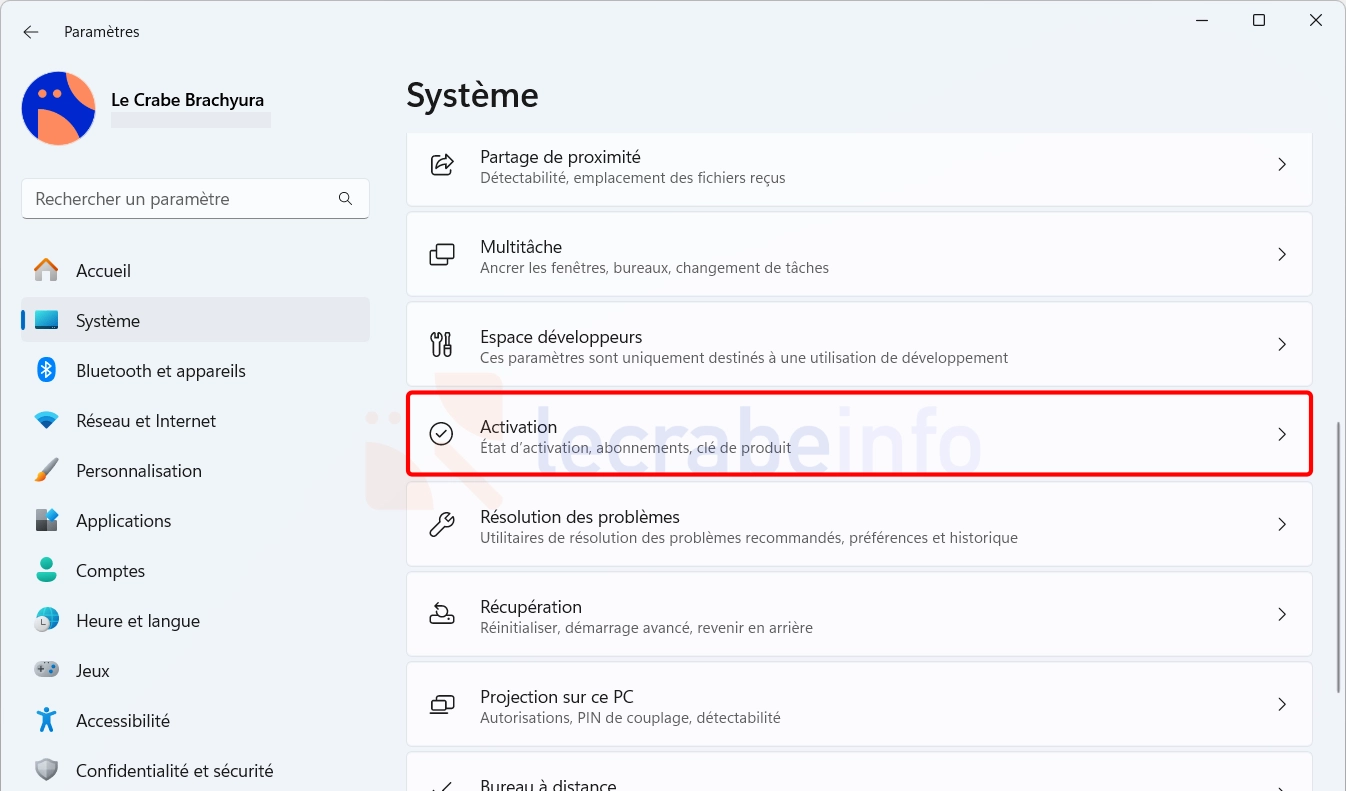Click the vertical scrollbar thumb
1346x791 pixels.
coord(1339,557)
